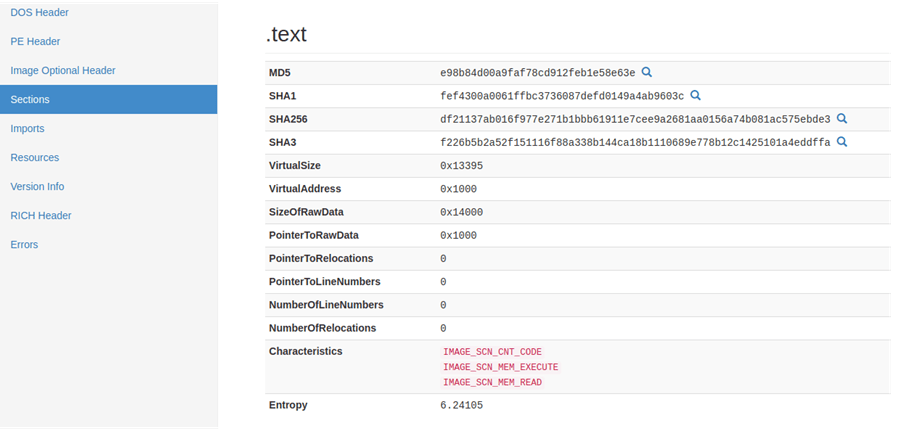The image size is (897, 429).
Task: Show the Errors page
Action: [24, 245]
